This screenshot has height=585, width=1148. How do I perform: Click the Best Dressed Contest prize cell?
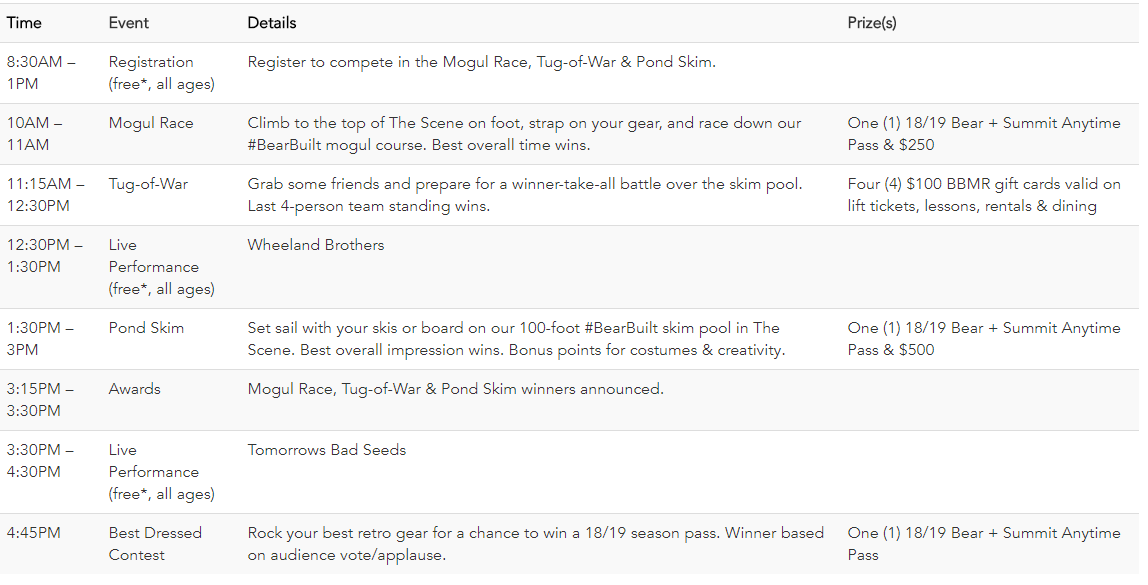[983, 543]
